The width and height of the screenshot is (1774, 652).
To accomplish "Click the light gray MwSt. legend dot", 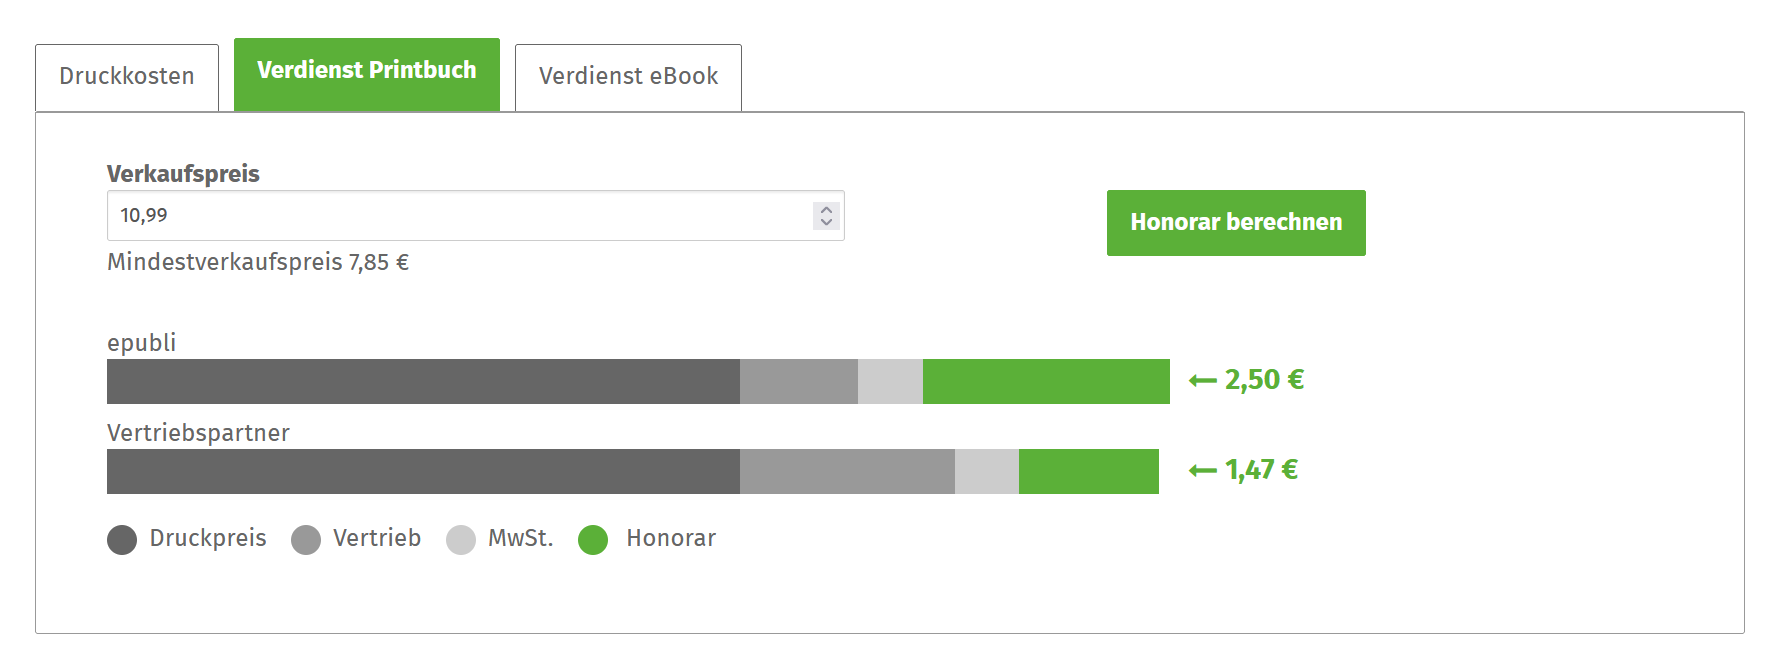I will (x=461, y=540).
